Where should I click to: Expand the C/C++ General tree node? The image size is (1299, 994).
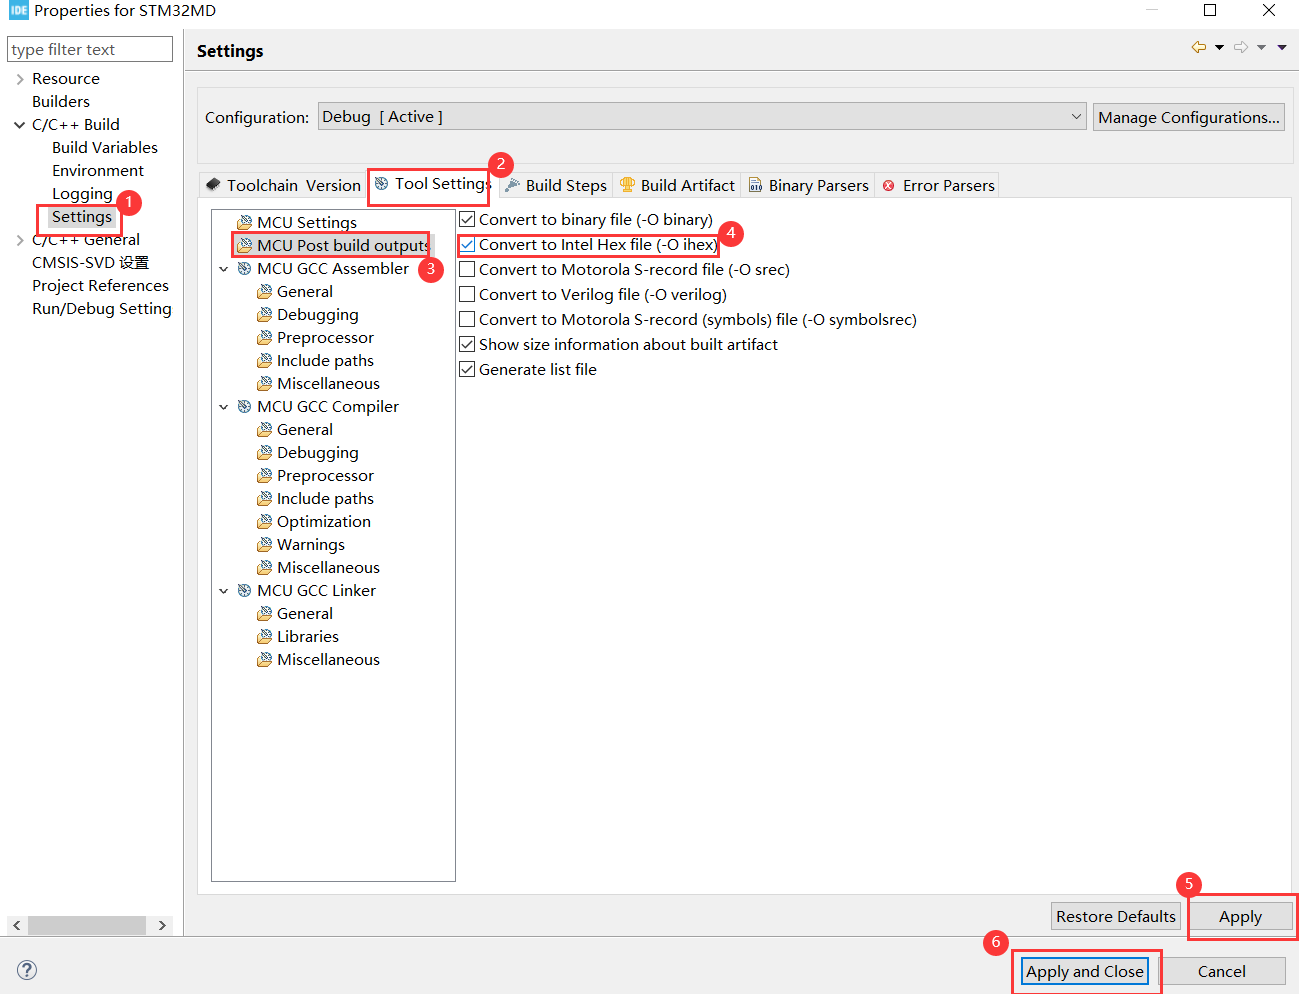pyautogui.click(x=20, y=240)
